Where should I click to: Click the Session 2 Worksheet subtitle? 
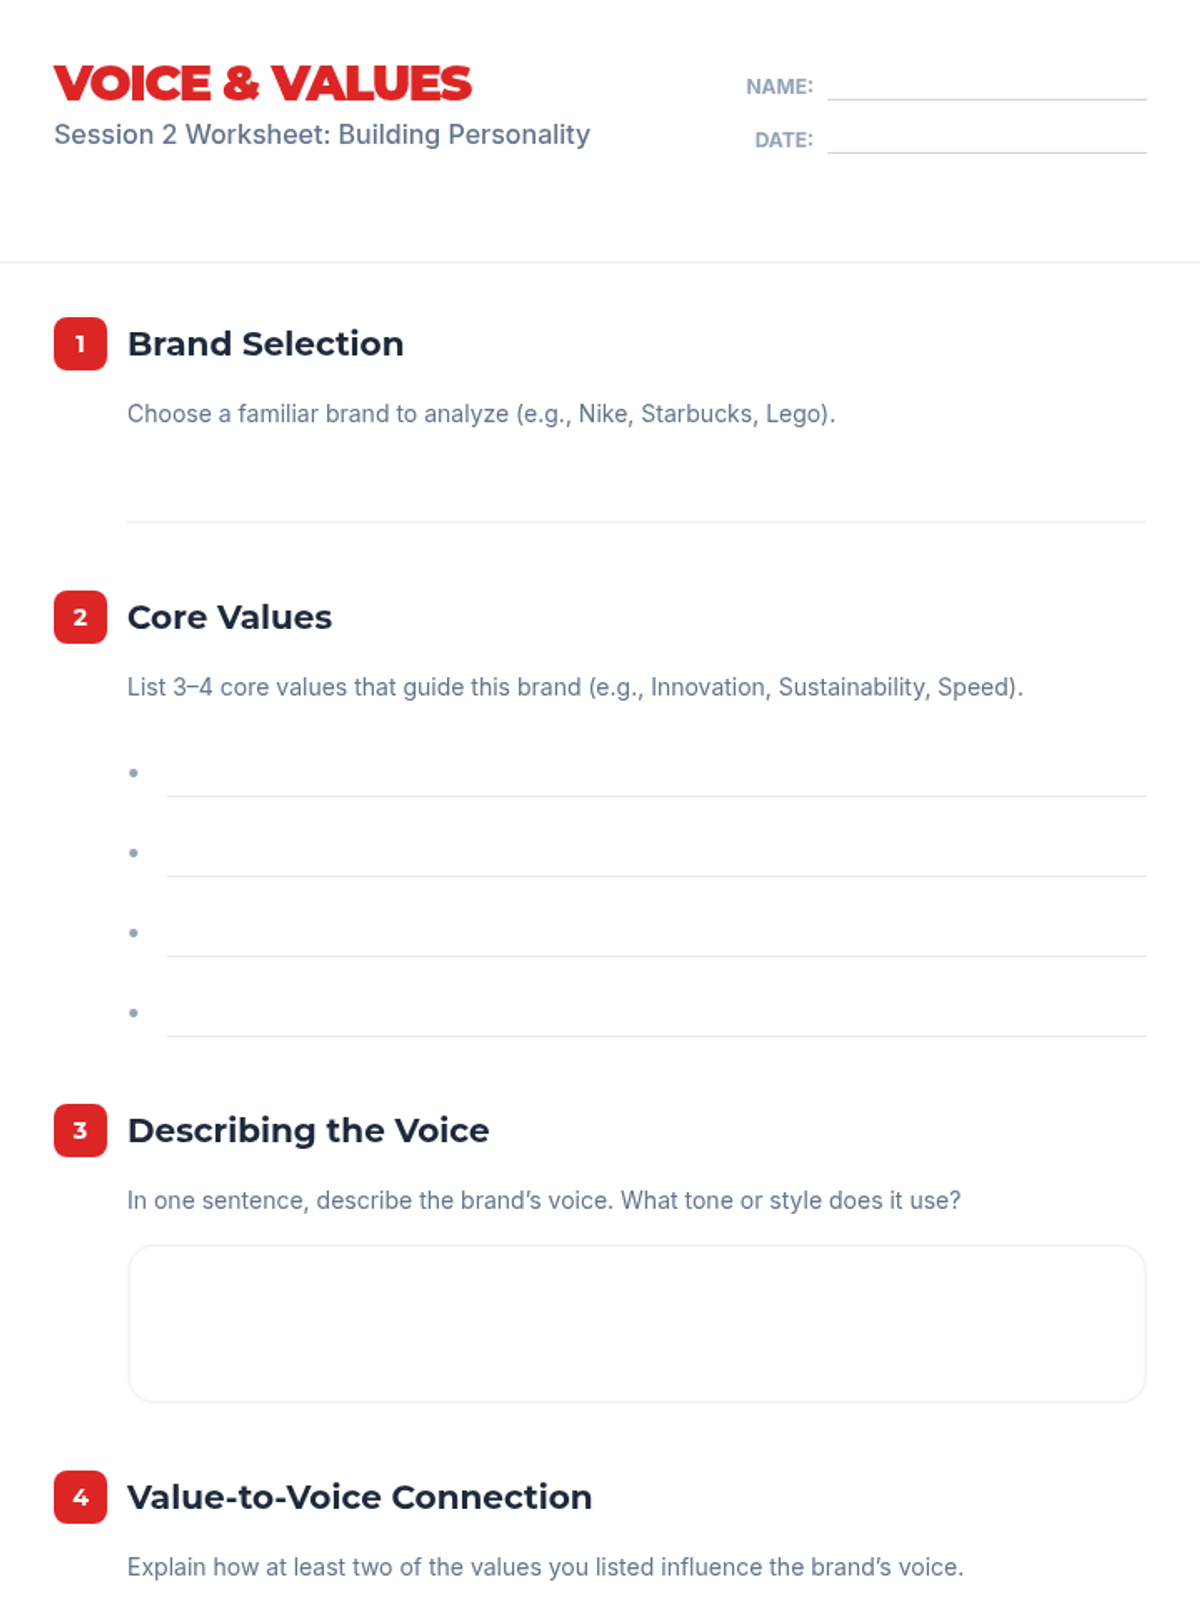pos(322,134)
